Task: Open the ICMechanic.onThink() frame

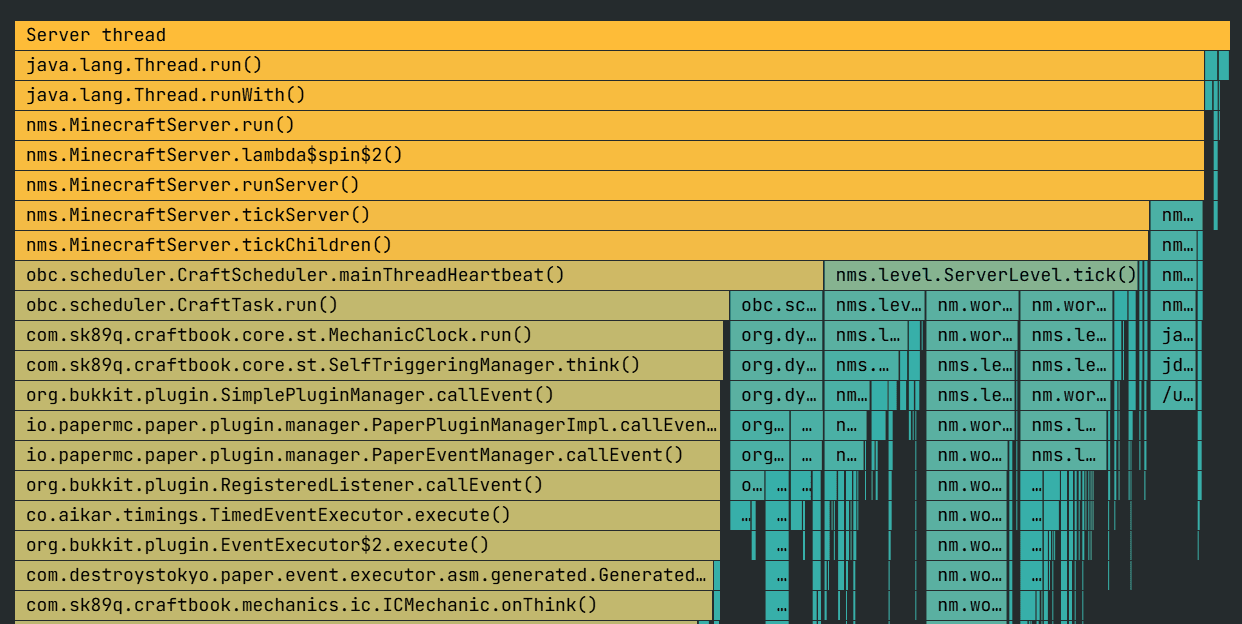Action: [300, 605]
